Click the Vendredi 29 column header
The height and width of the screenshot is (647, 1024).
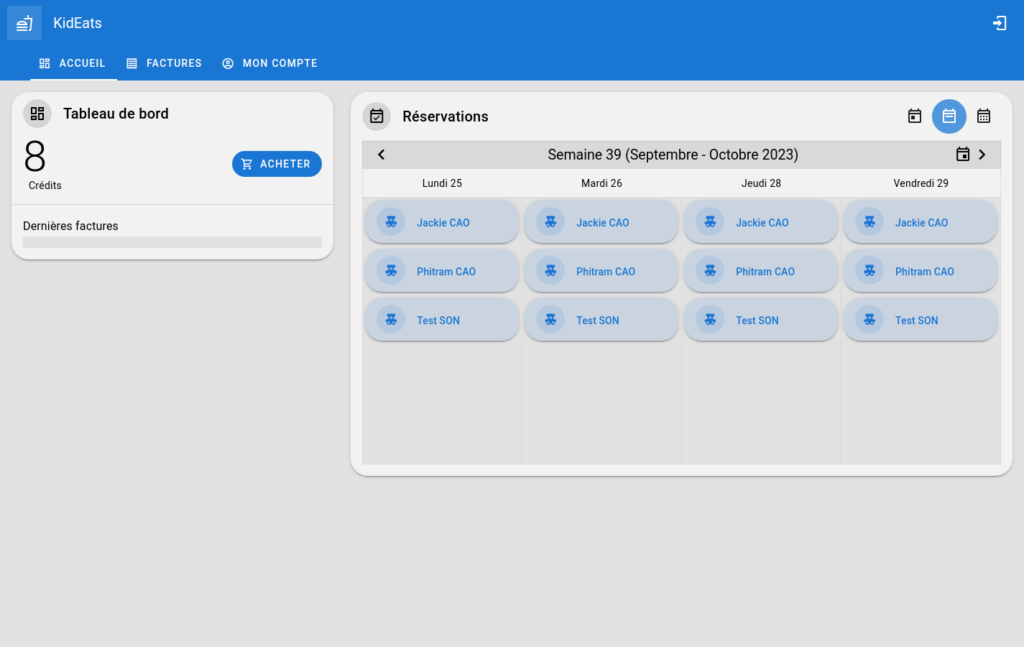[921, 183]
